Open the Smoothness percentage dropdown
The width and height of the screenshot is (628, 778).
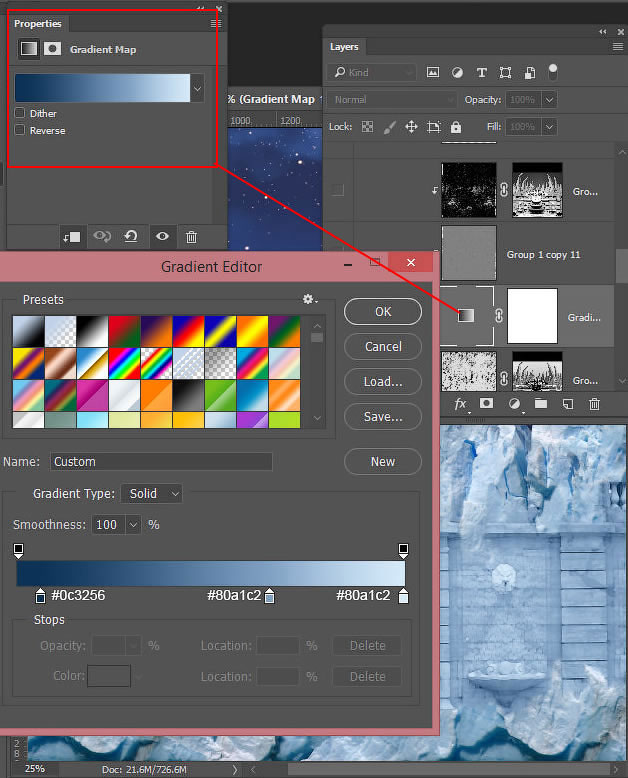[x=133, y=524]
